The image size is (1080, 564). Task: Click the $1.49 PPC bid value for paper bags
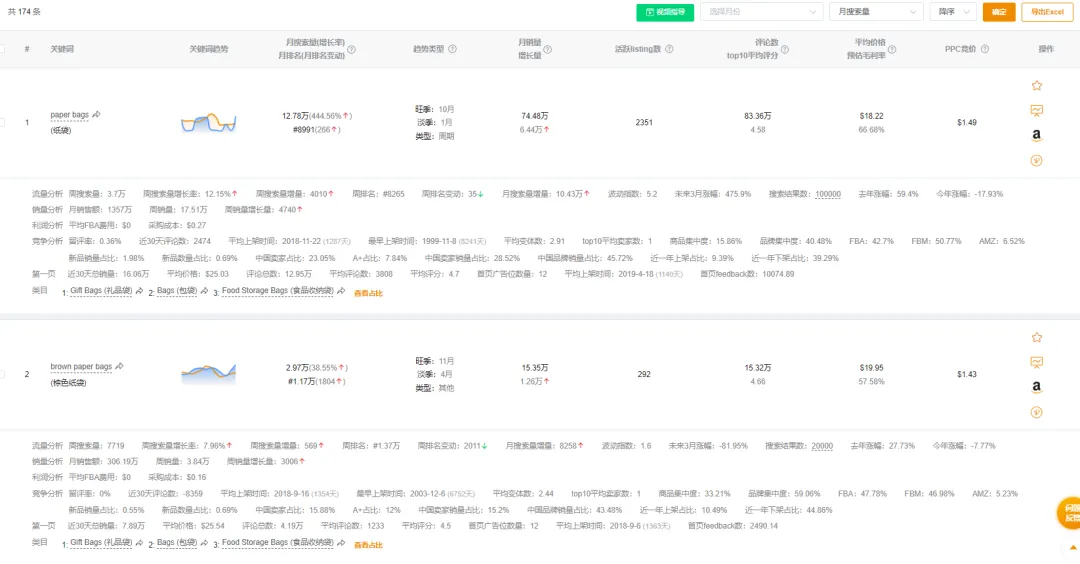pyautogui.click(x=966, y=123)
